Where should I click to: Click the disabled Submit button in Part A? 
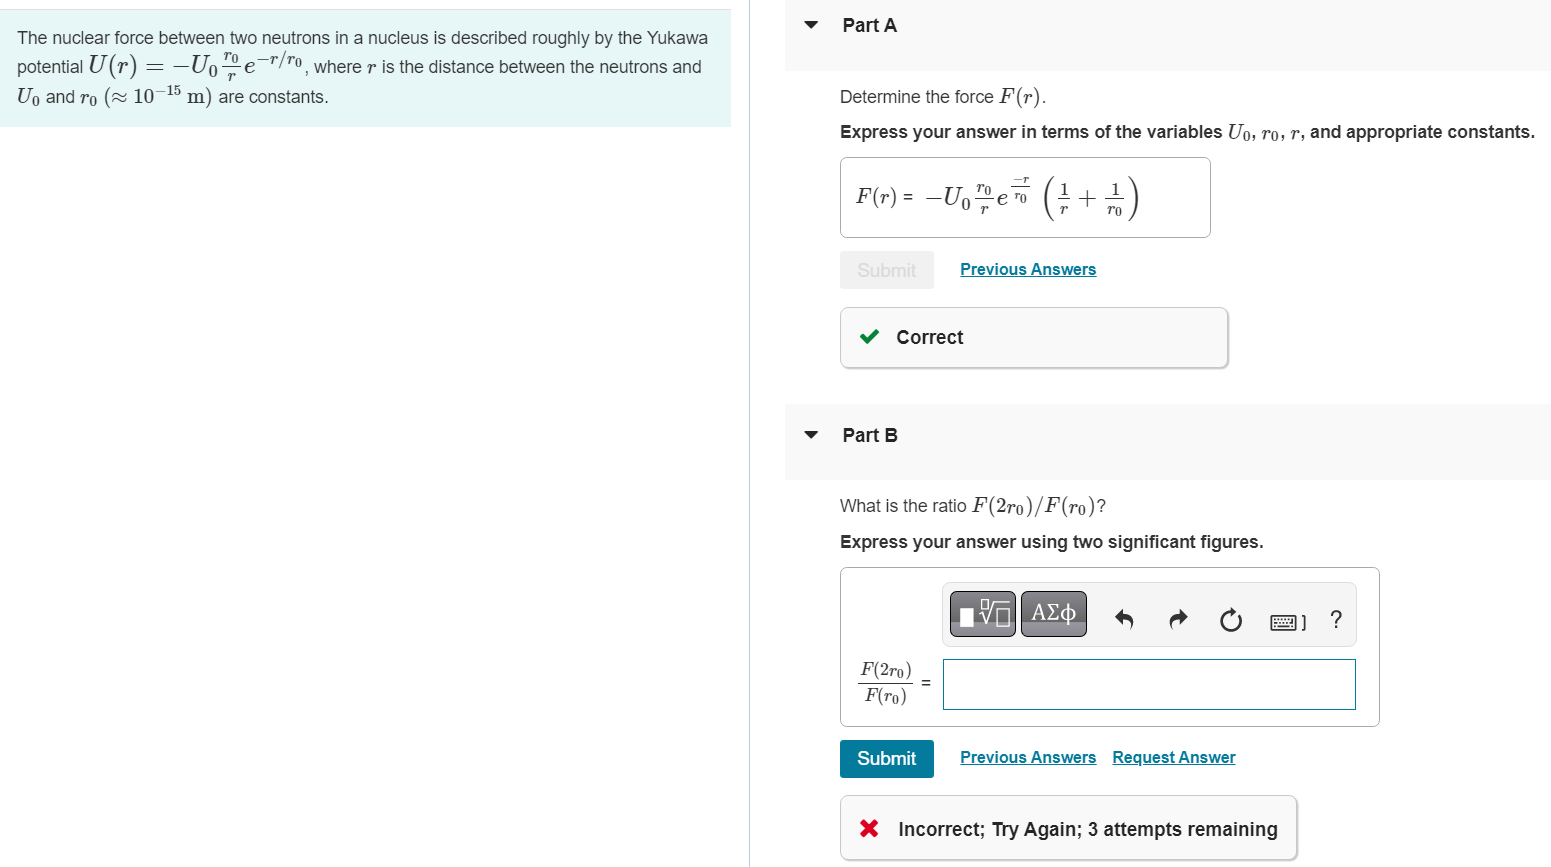[886, 269]
